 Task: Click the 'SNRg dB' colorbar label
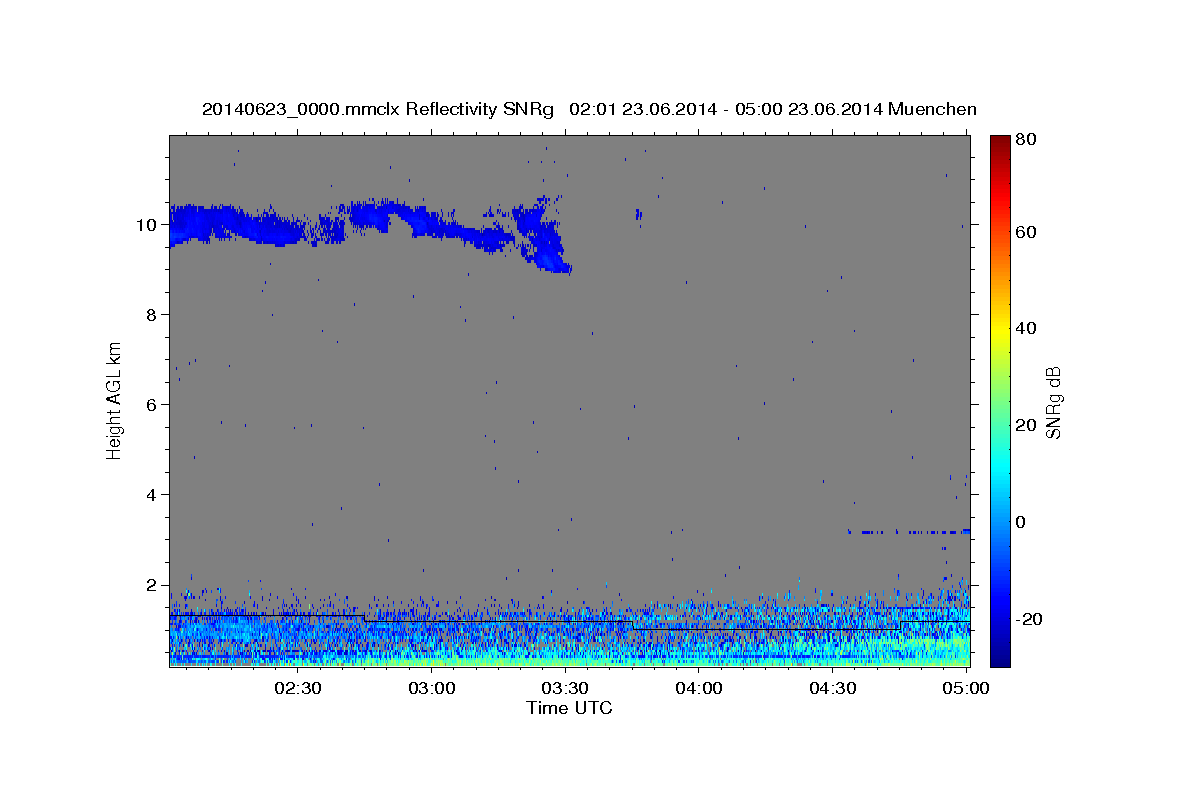coord(1052,402)
